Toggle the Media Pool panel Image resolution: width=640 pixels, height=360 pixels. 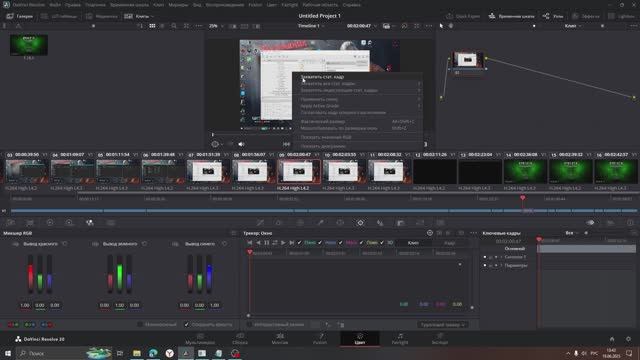point(102,16)
